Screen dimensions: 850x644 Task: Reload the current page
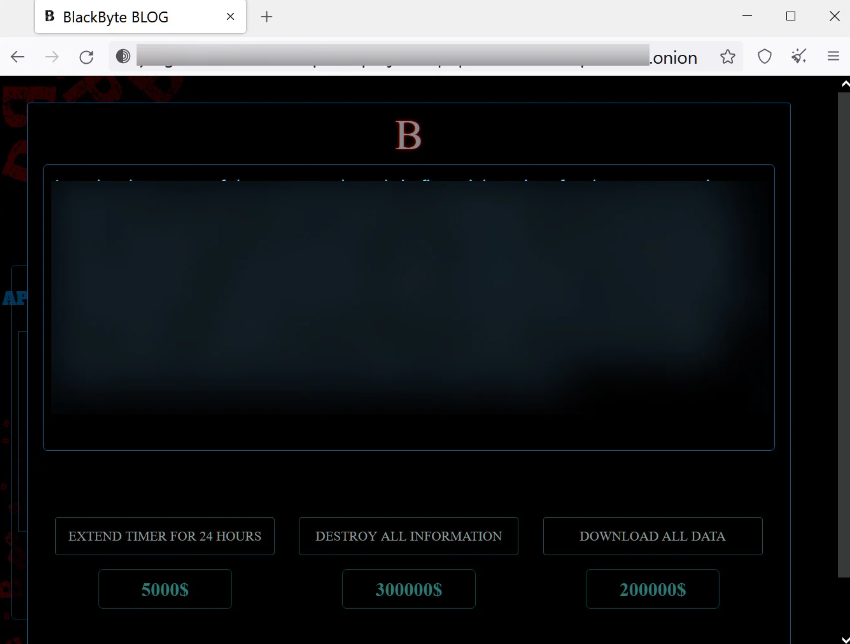coord(86,56)
